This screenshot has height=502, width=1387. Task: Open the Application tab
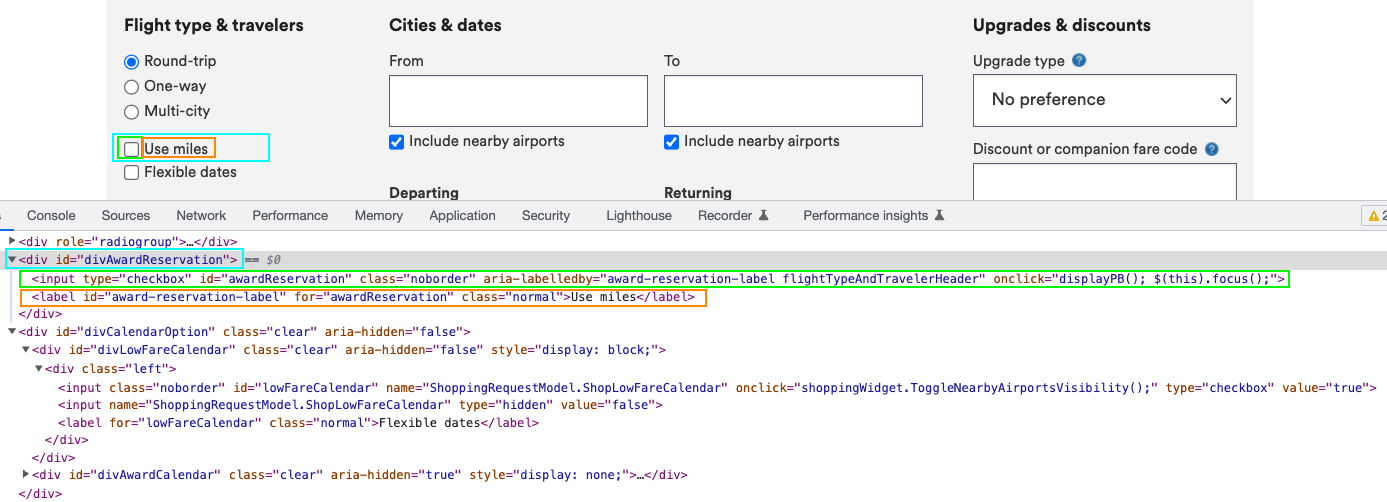[462, 215]
